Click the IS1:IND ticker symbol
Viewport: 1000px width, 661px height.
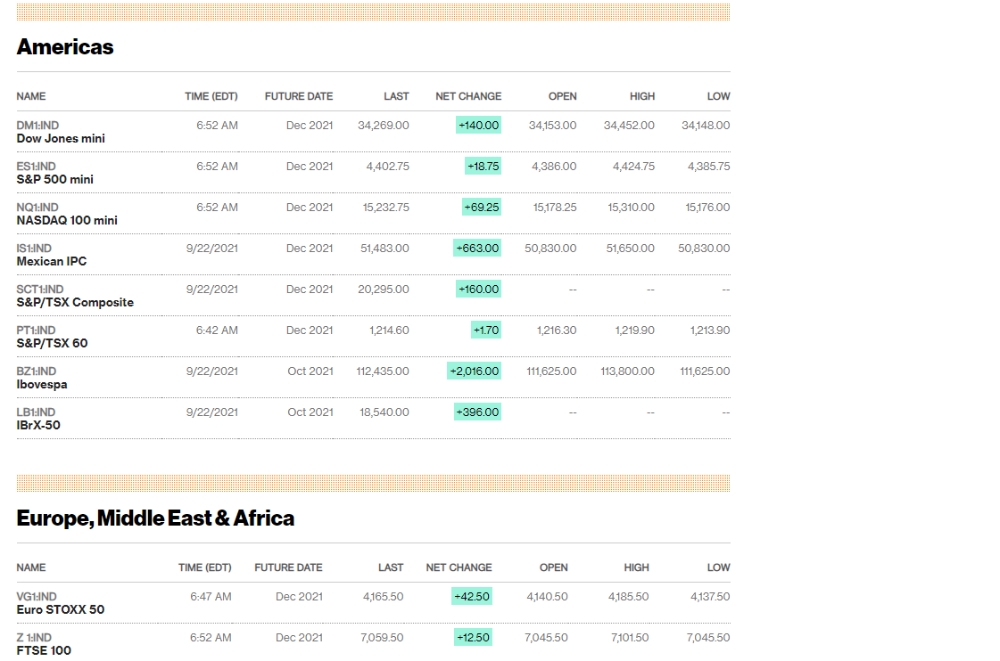(x=34, y=248)
